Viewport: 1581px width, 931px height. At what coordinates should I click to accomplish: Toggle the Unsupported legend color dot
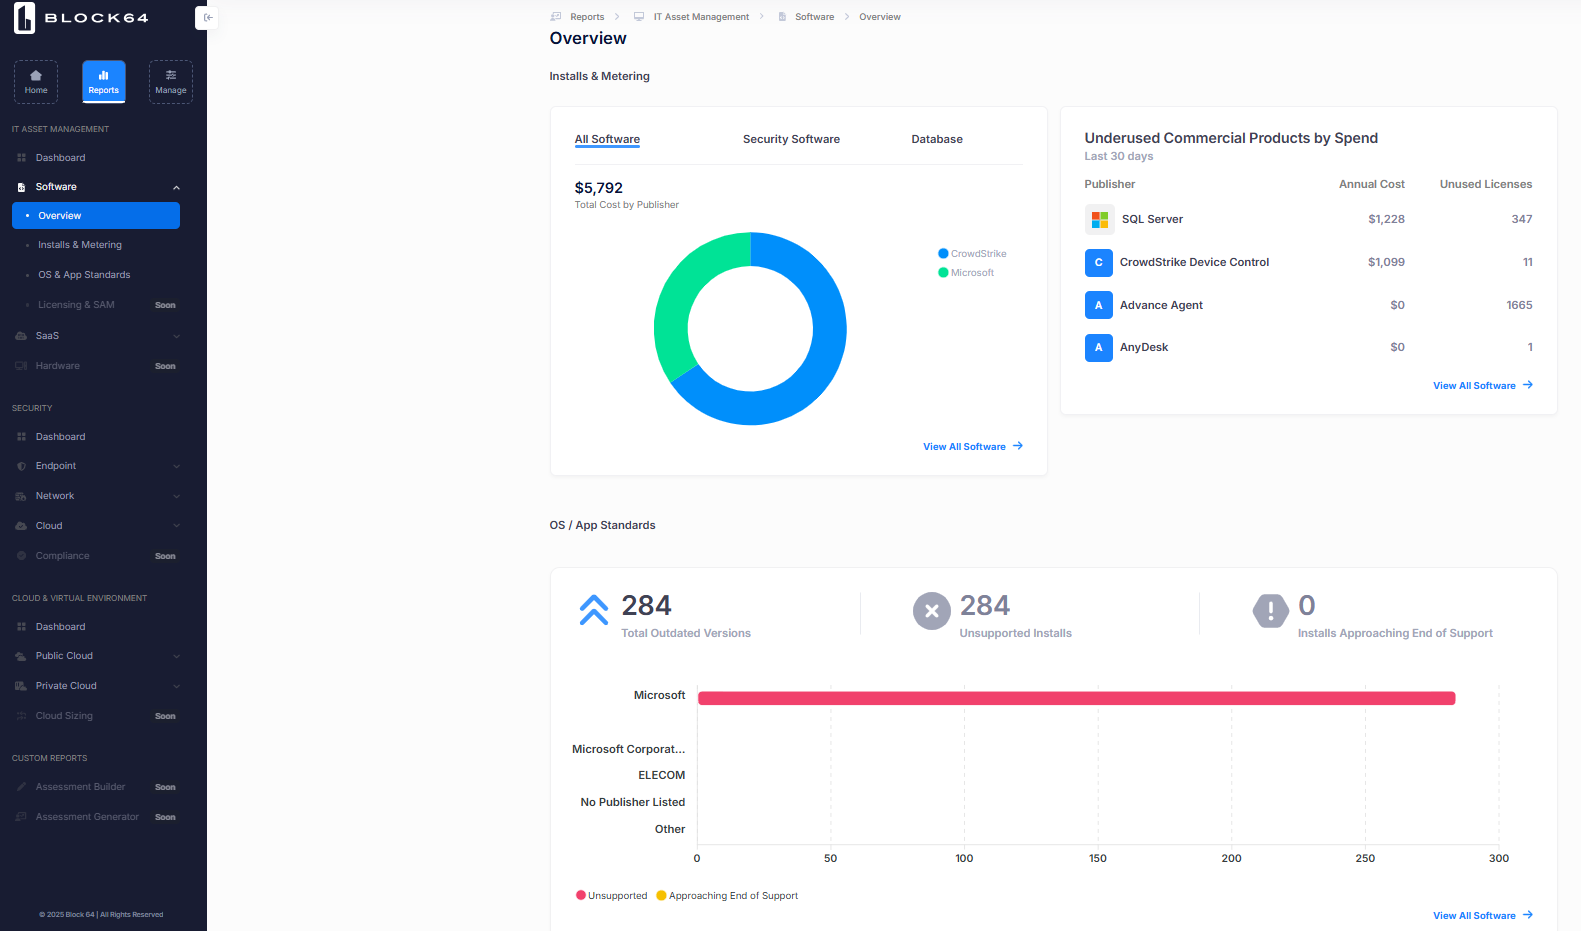[581, 896]
